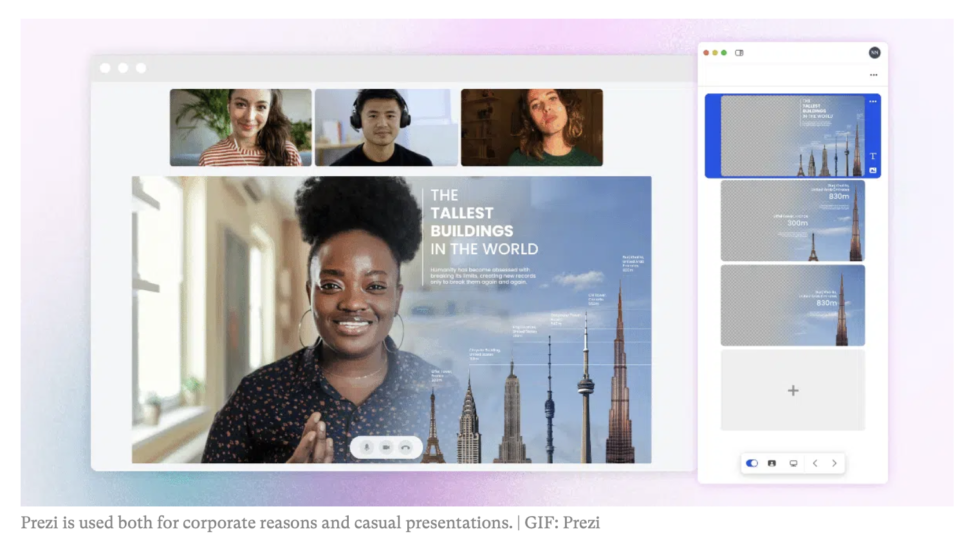
Task: Switch off the blue toggle in bottom toolbar
Action: 752,463
